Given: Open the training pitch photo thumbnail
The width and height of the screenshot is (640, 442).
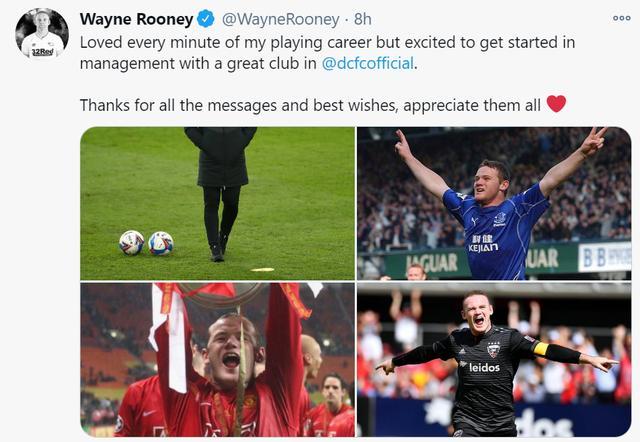Looking at the screenshot, I should pos(218,203).
